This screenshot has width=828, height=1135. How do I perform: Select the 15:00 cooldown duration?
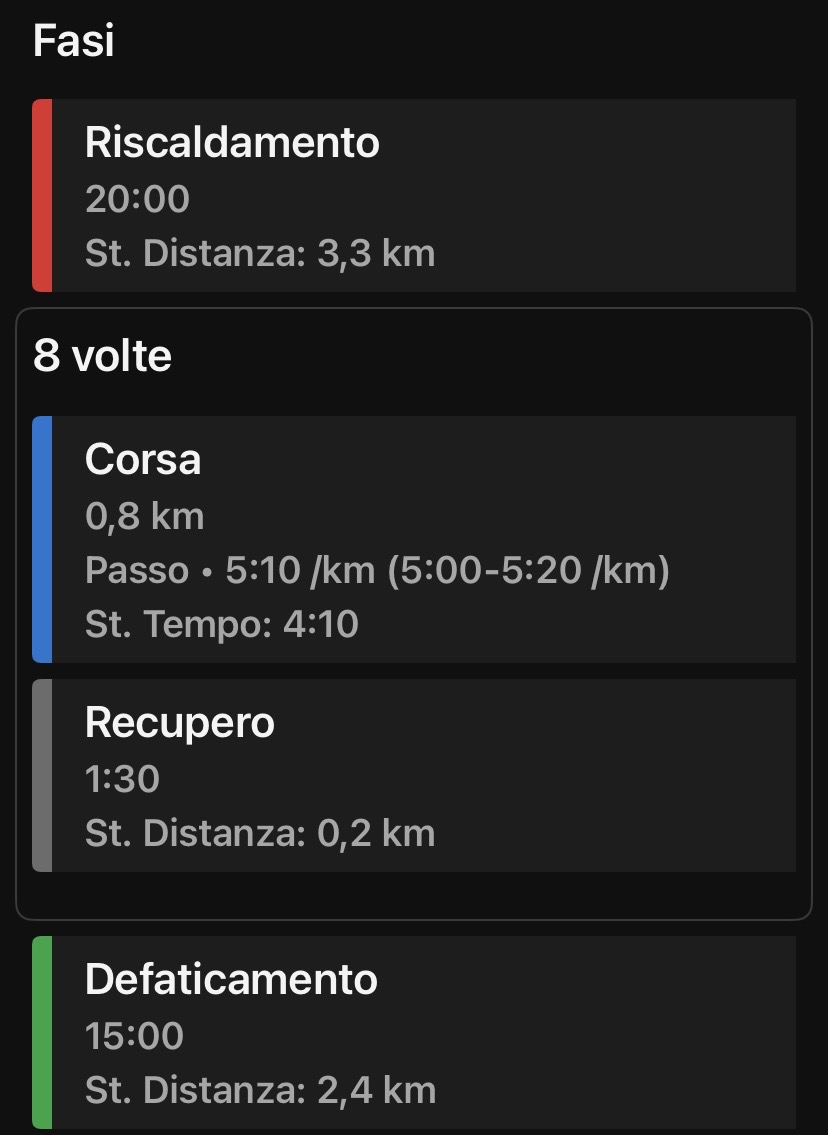point(134,1036)
